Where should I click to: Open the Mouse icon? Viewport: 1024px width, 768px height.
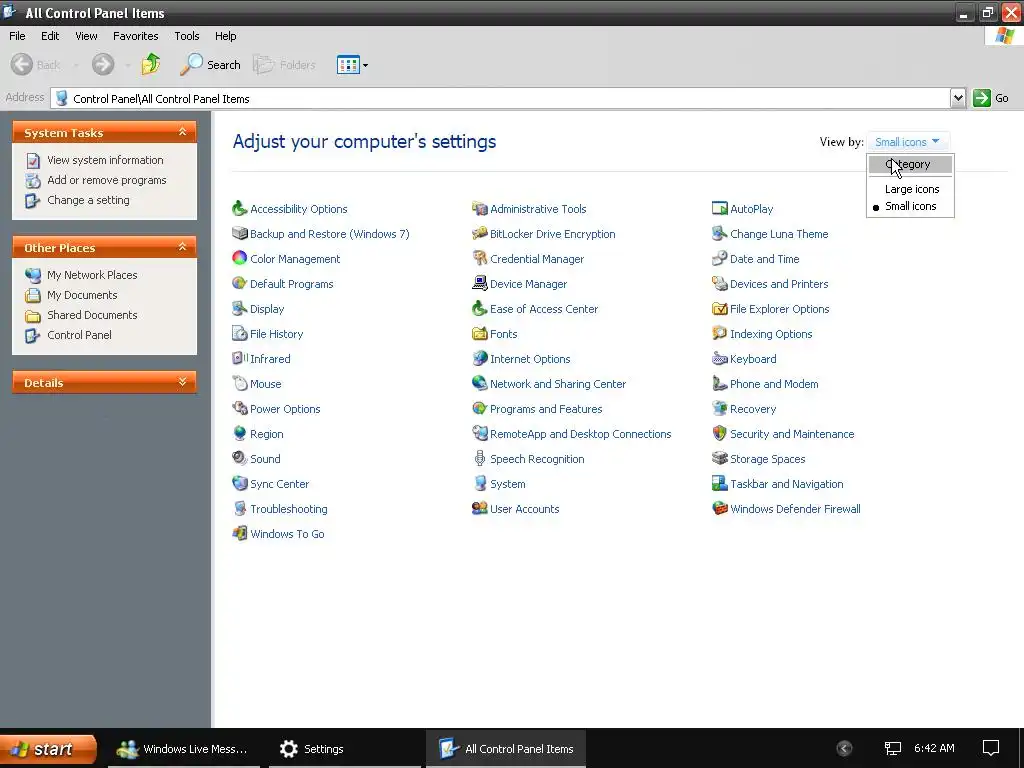point(240,384)
